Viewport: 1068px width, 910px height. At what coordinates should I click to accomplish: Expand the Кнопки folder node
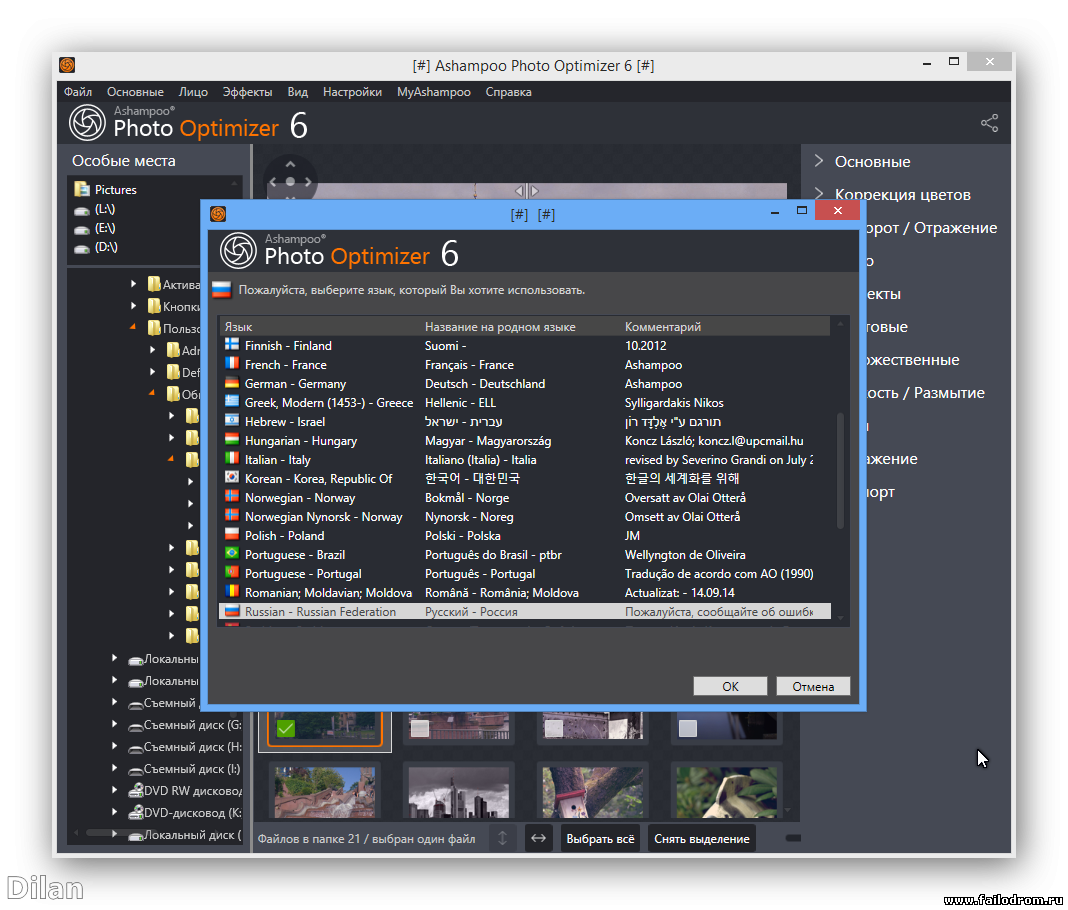tap(134, 306)
